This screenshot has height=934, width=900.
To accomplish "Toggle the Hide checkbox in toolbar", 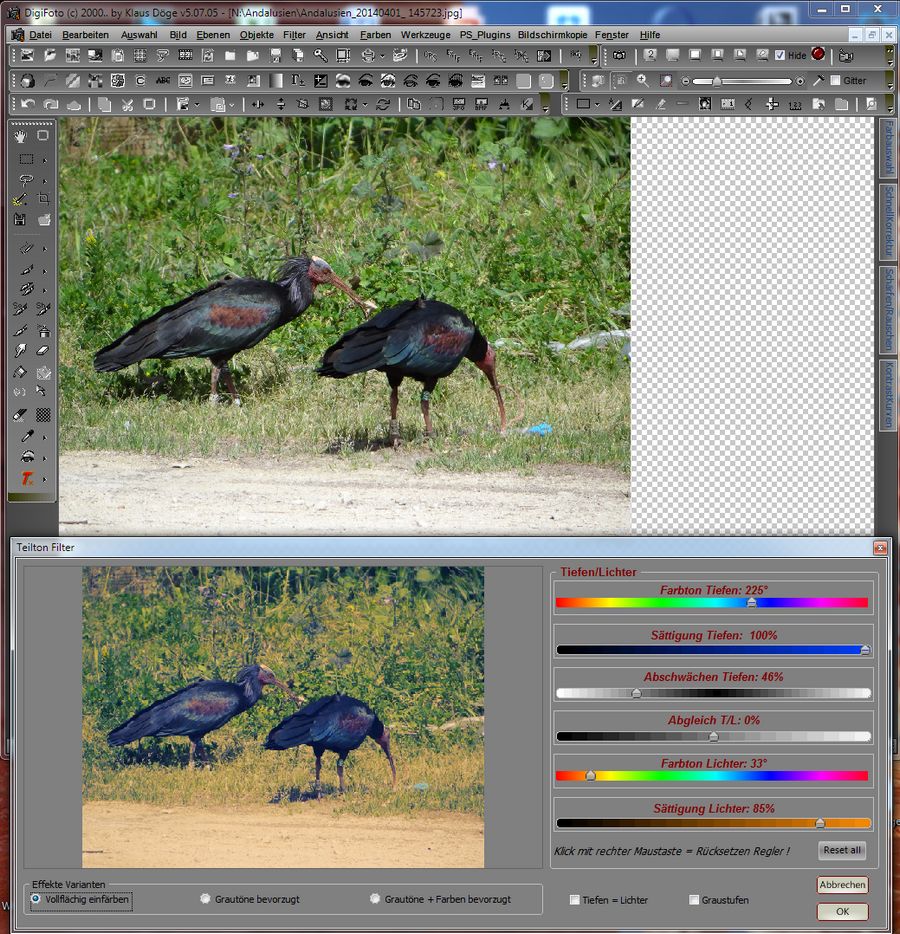I will [x=780, y=55].
